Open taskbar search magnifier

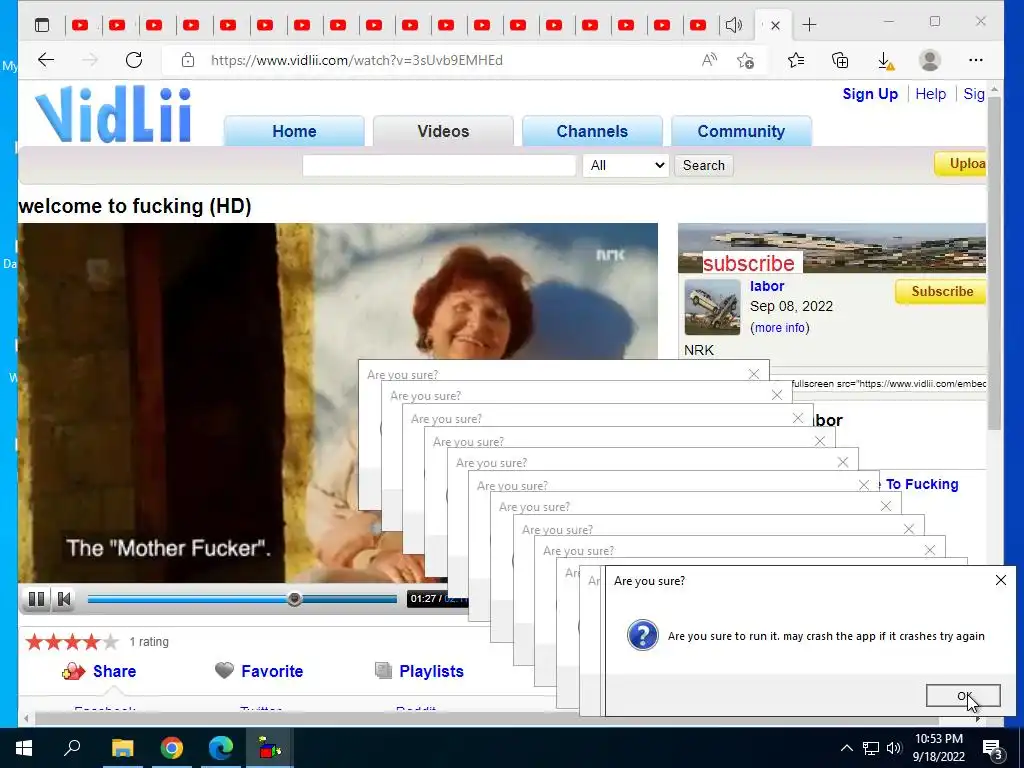pyautogui.click(x=72, y=748)
